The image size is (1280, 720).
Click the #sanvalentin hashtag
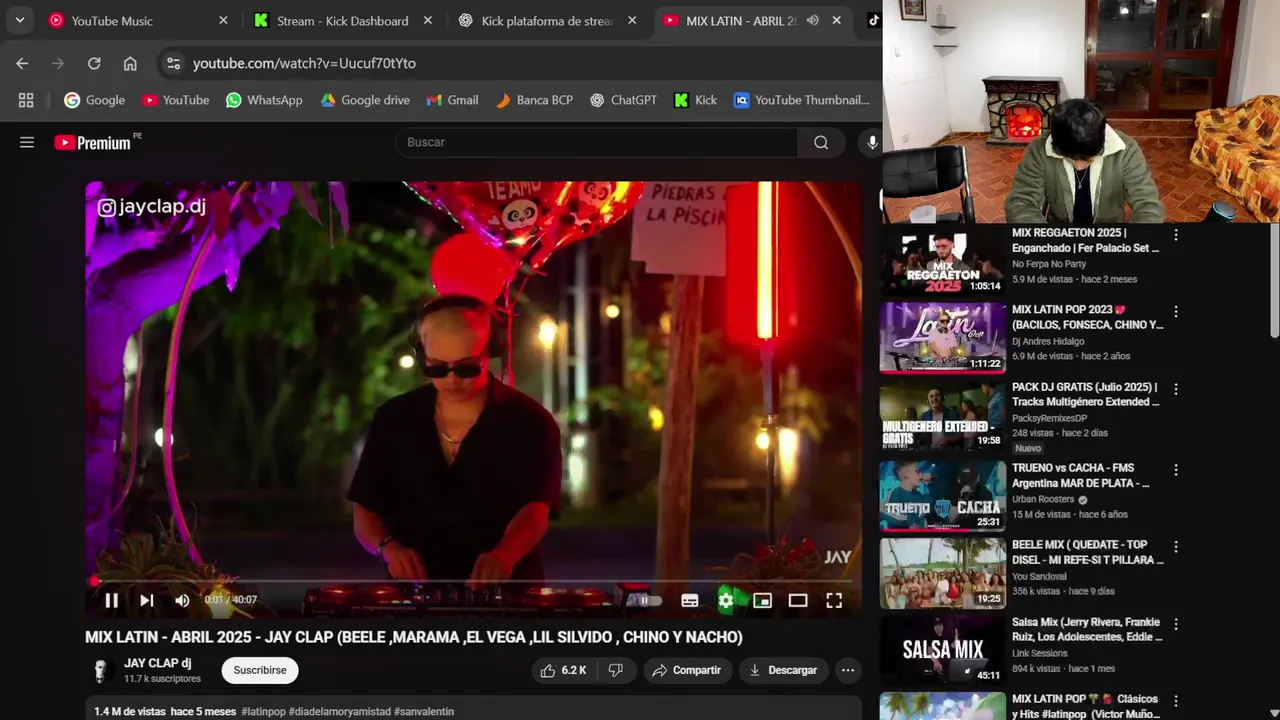tap(424, 712)
